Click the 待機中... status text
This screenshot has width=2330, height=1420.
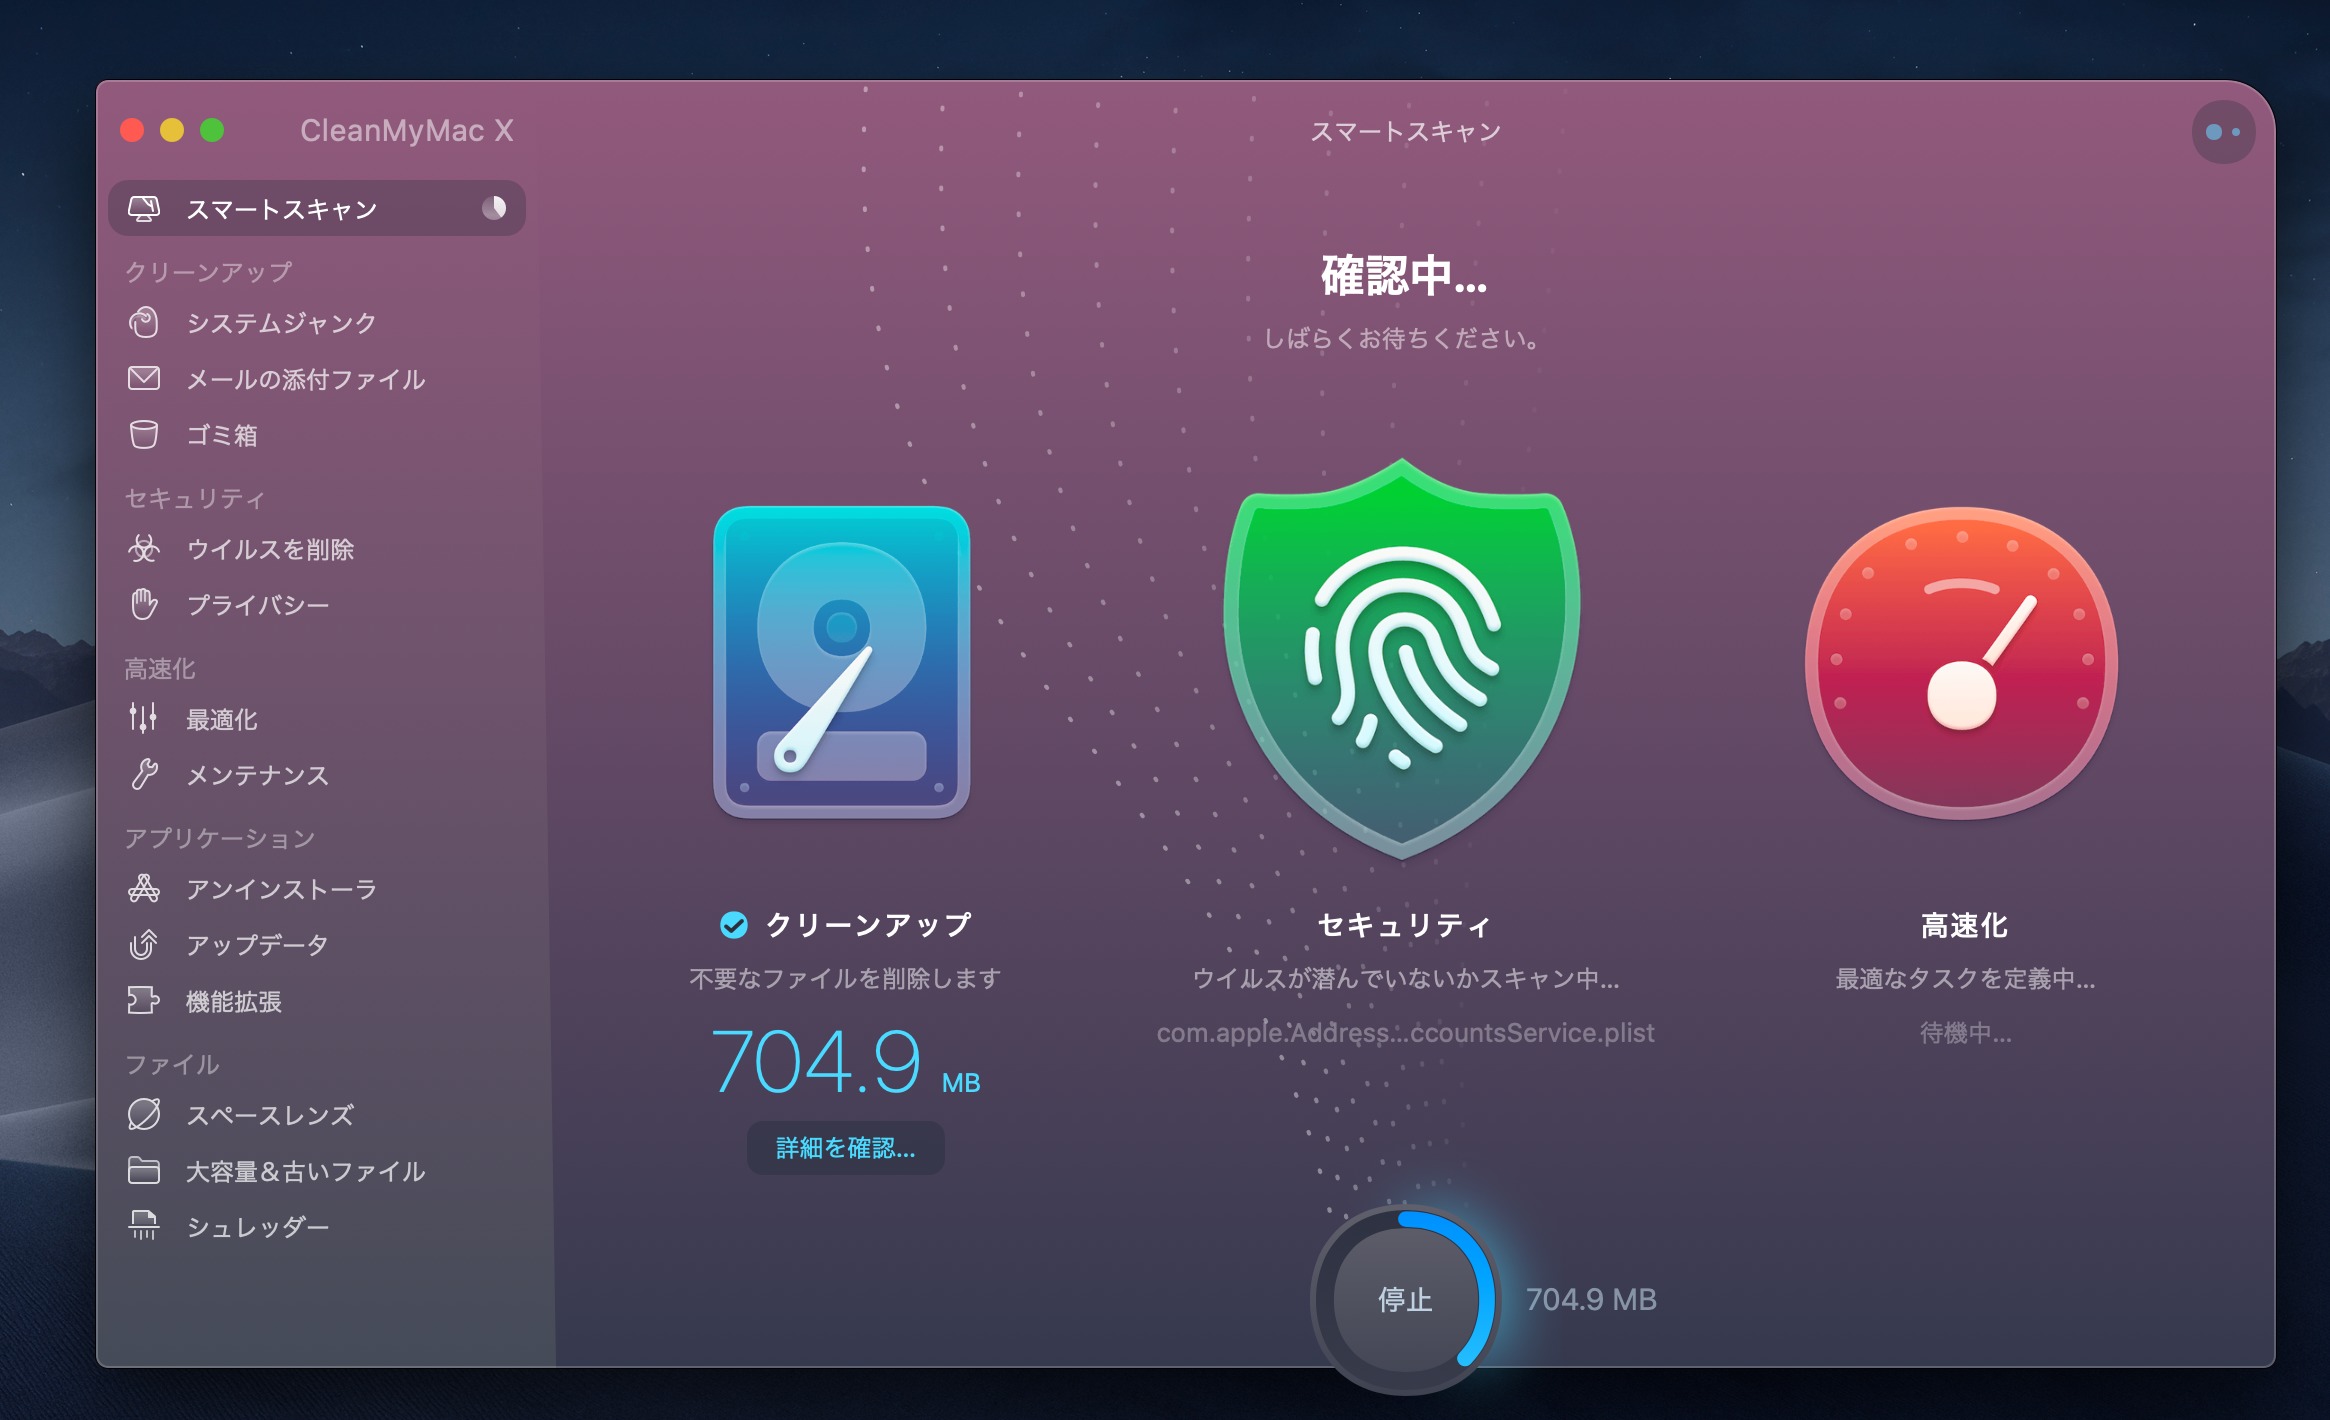[x=1965, y=1032]
